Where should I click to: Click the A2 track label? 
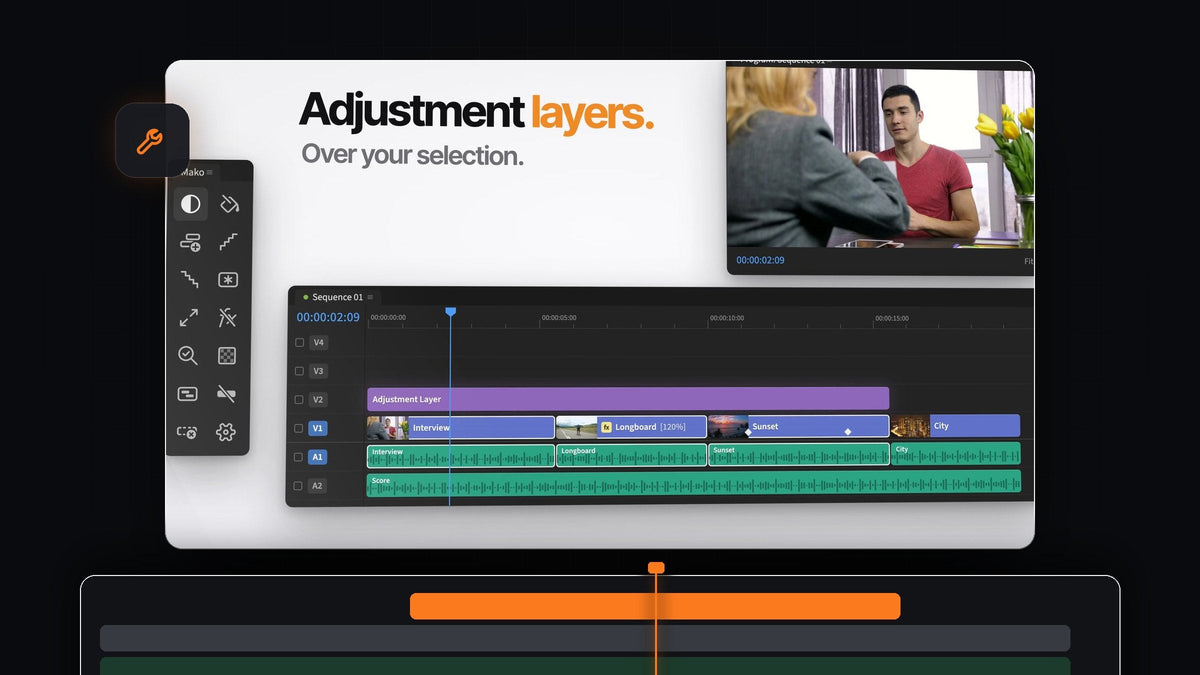click(x=317, y=486)
